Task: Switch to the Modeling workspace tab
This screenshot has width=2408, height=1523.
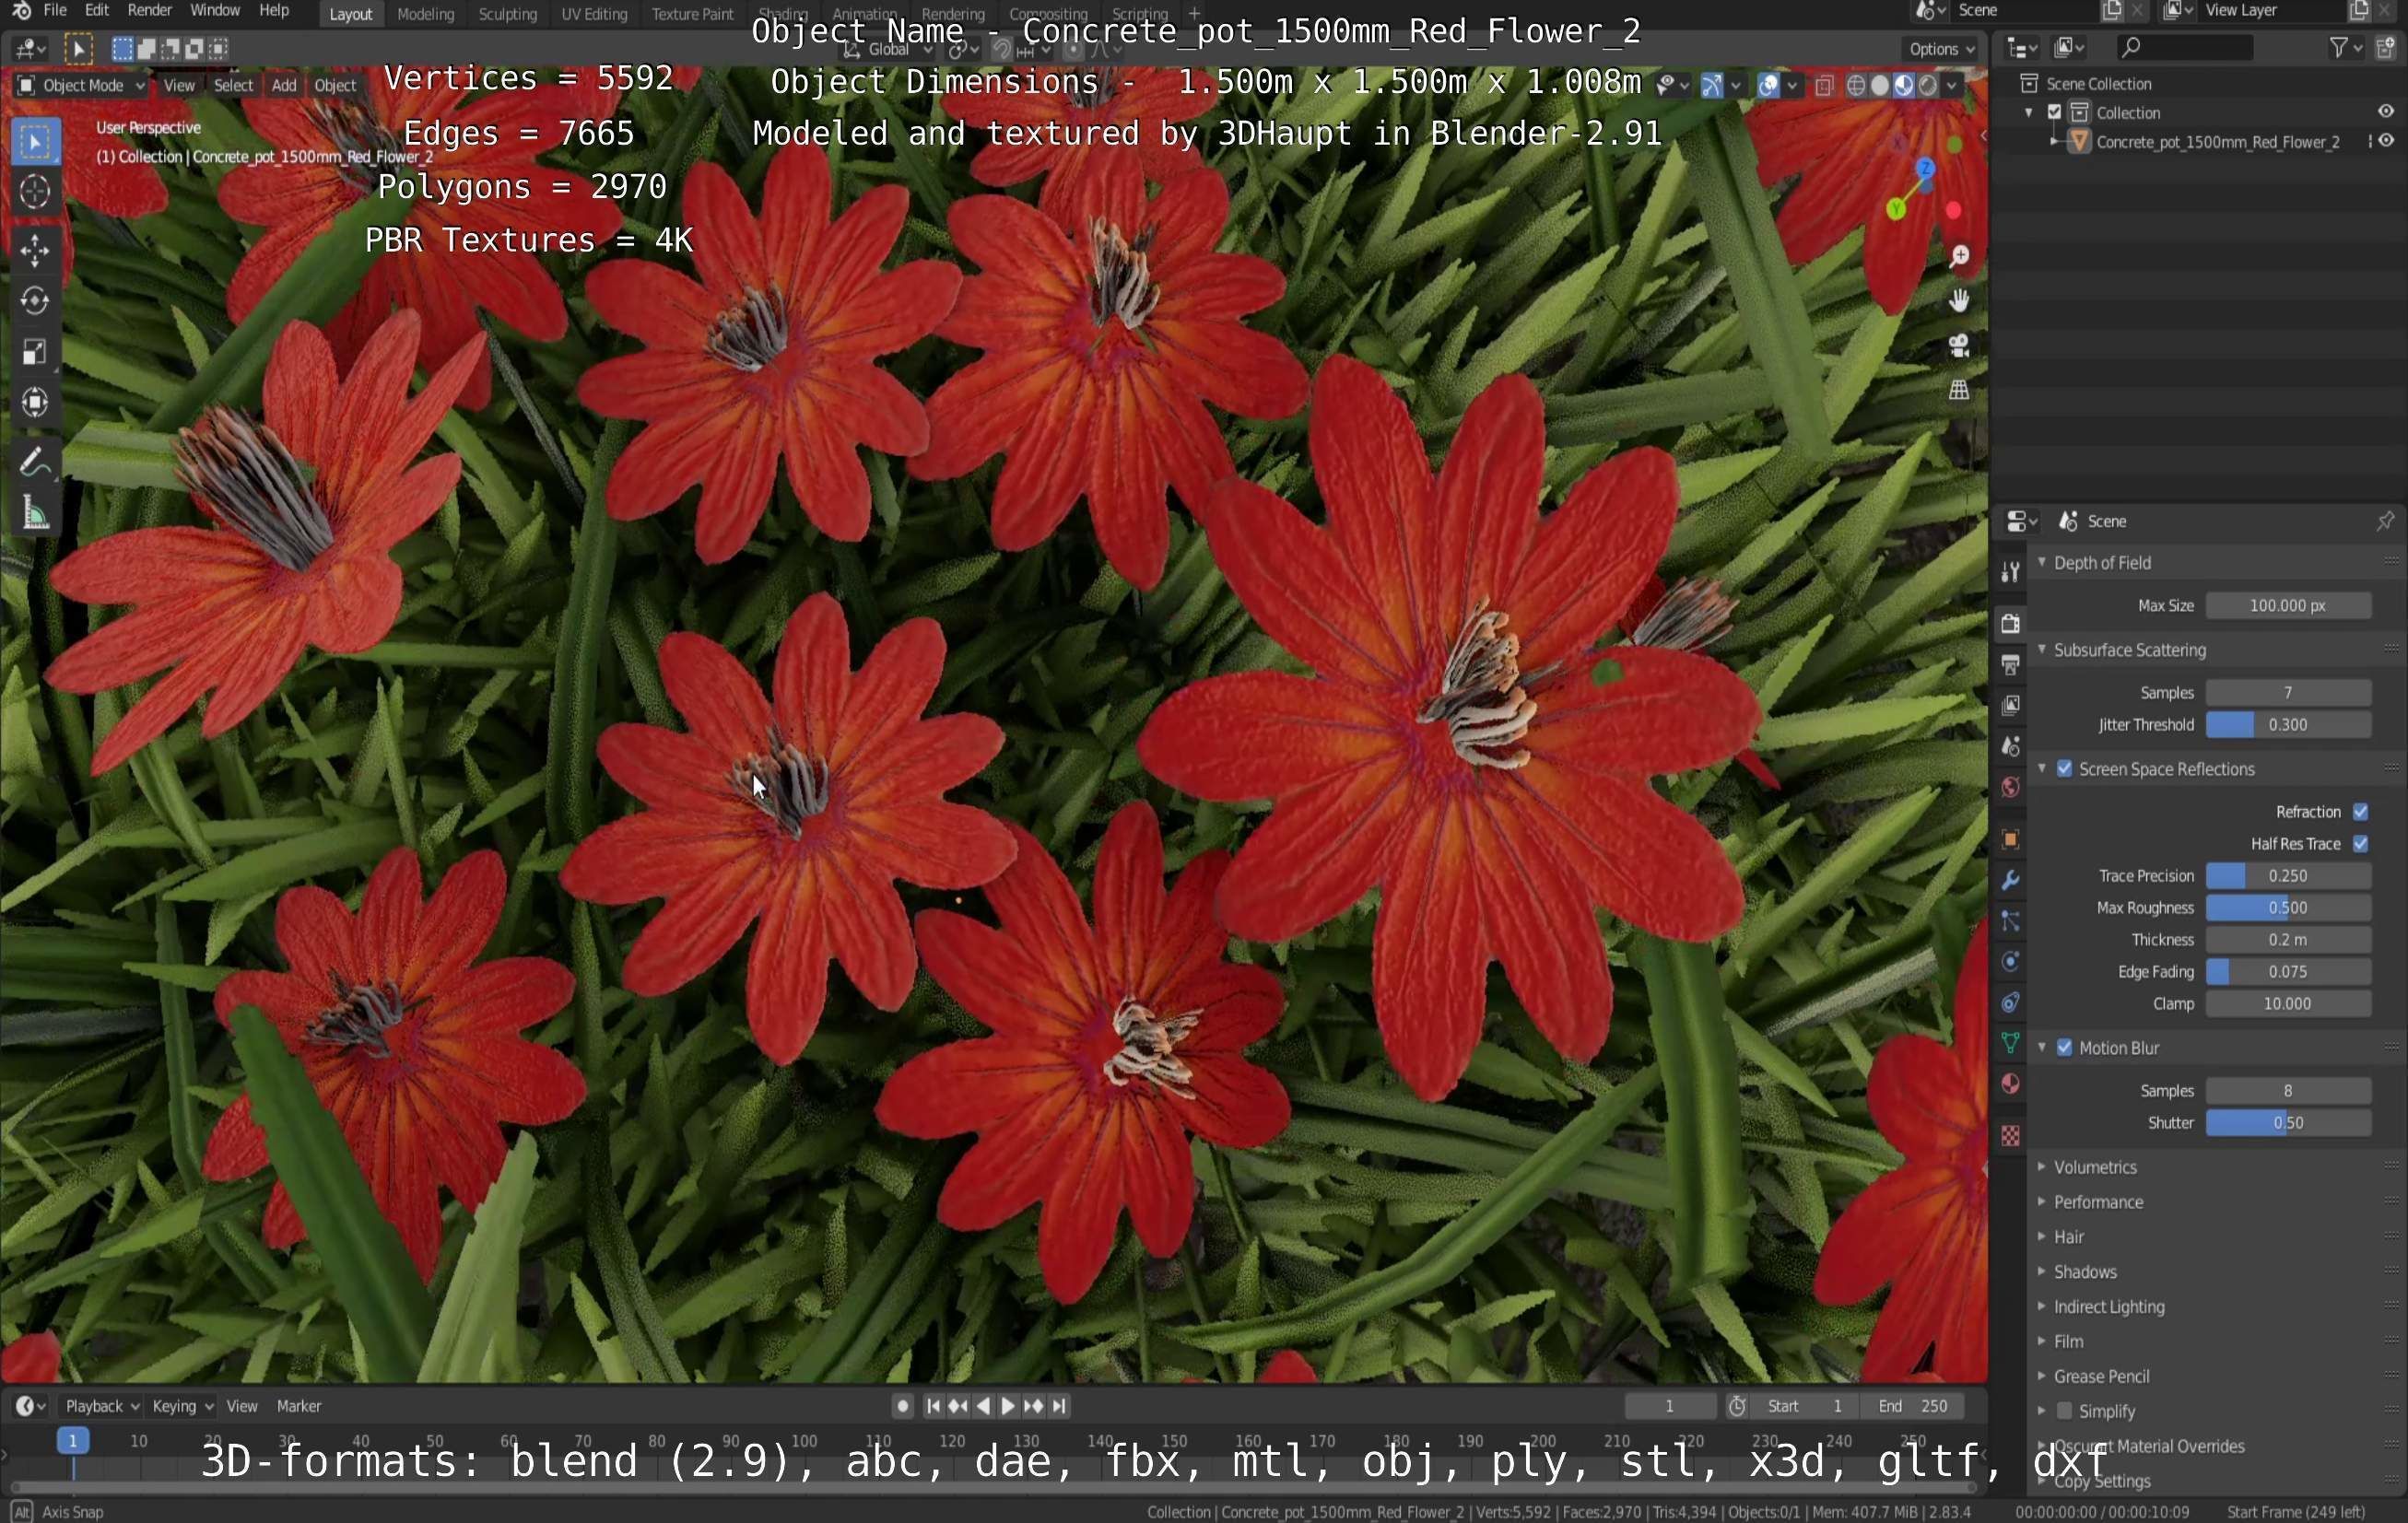Action: point(425,14)
